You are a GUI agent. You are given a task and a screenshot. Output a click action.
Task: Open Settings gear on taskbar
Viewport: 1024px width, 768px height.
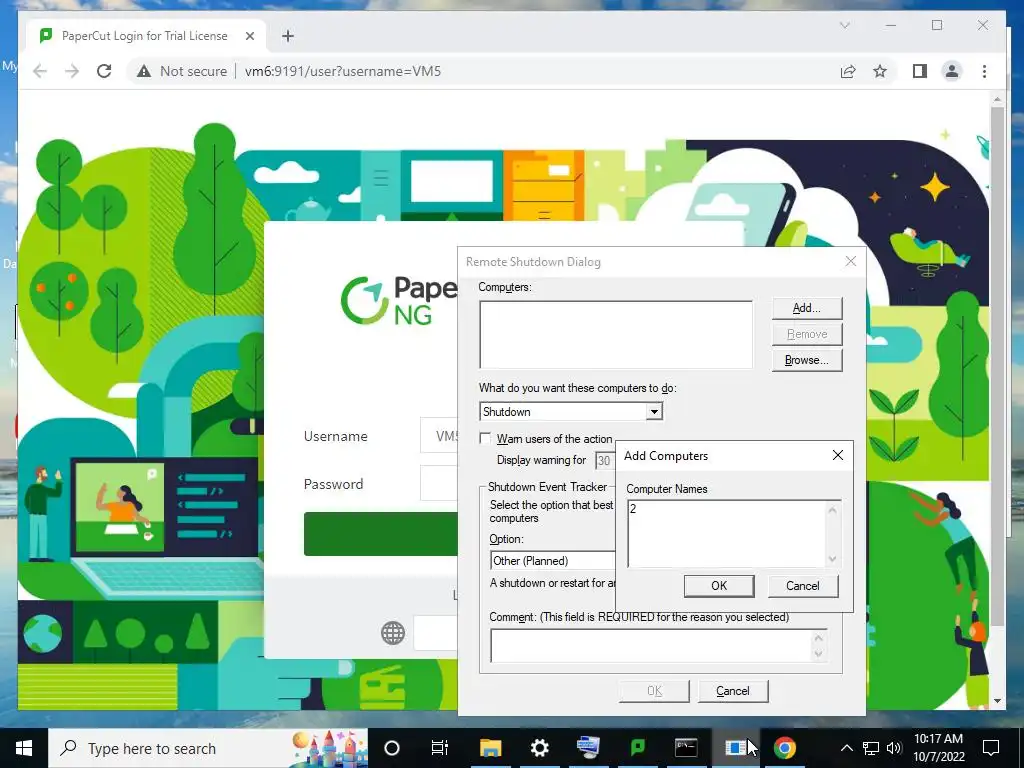(539, 748)
